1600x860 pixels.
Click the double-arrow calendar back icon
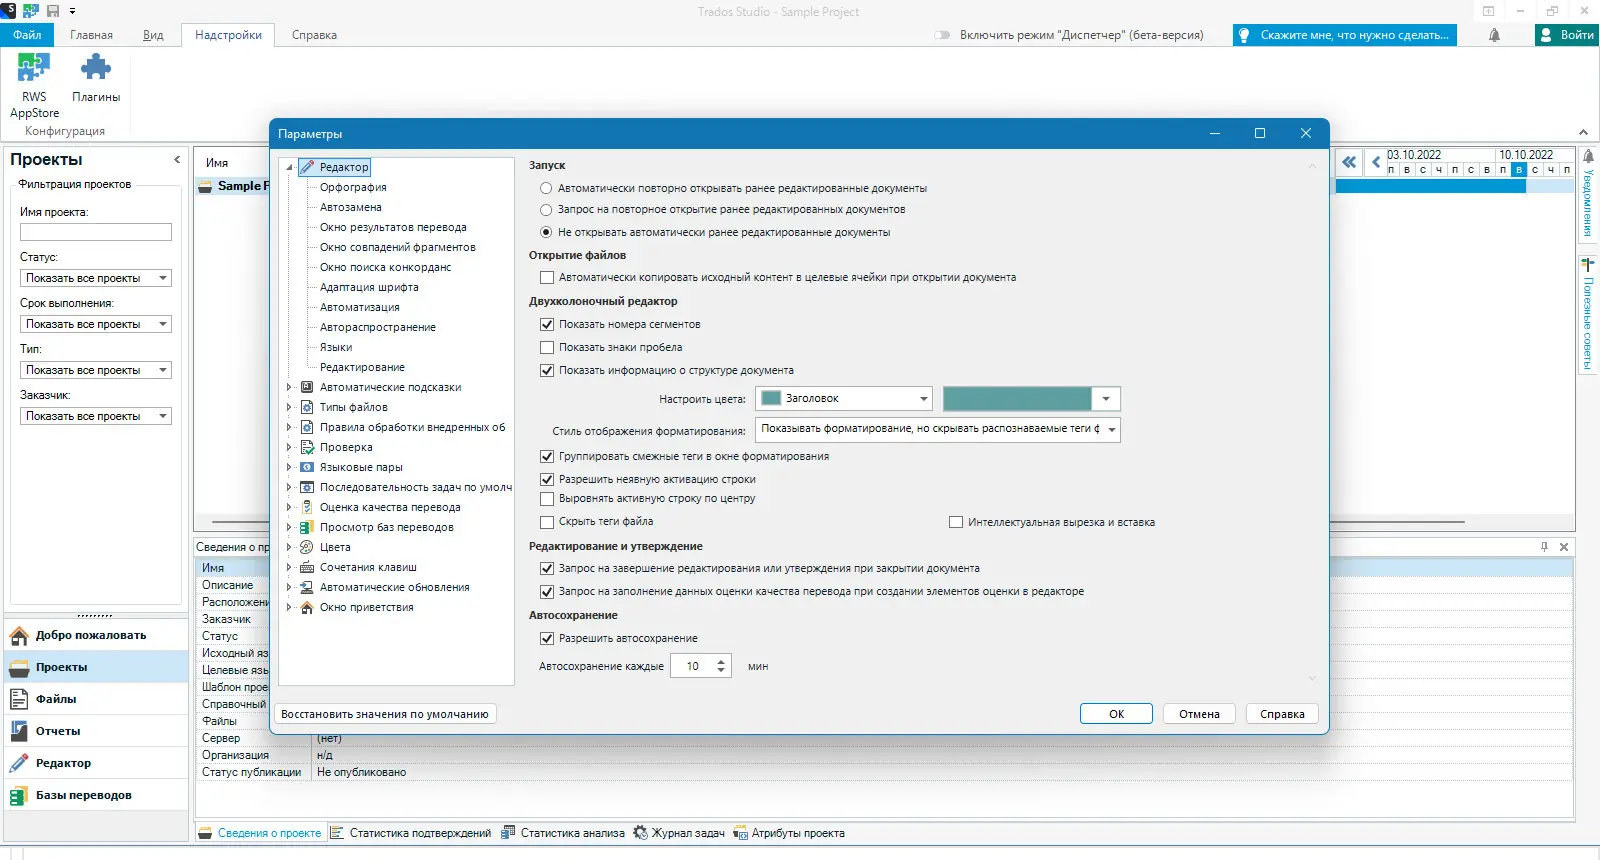click(1349, 161)
